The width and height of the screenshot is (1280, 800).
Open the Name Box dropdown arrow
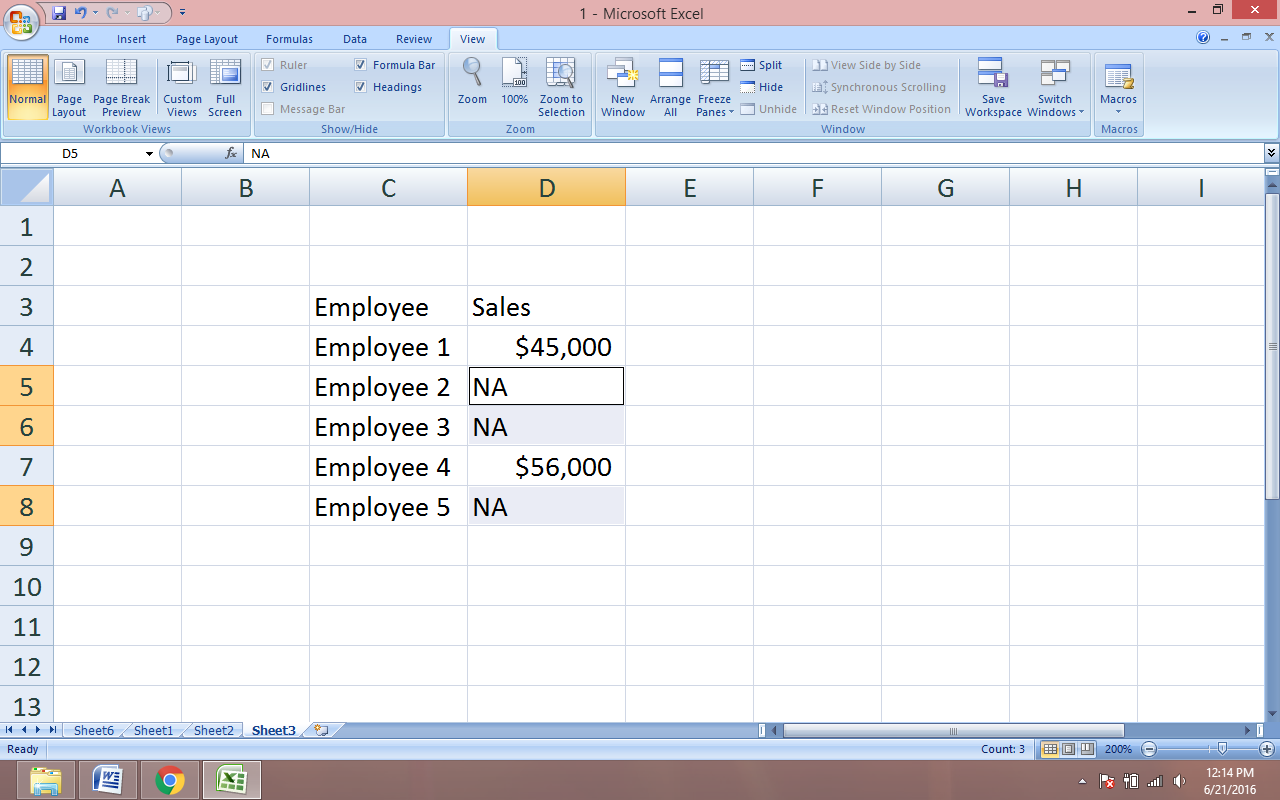coord(149,154)
